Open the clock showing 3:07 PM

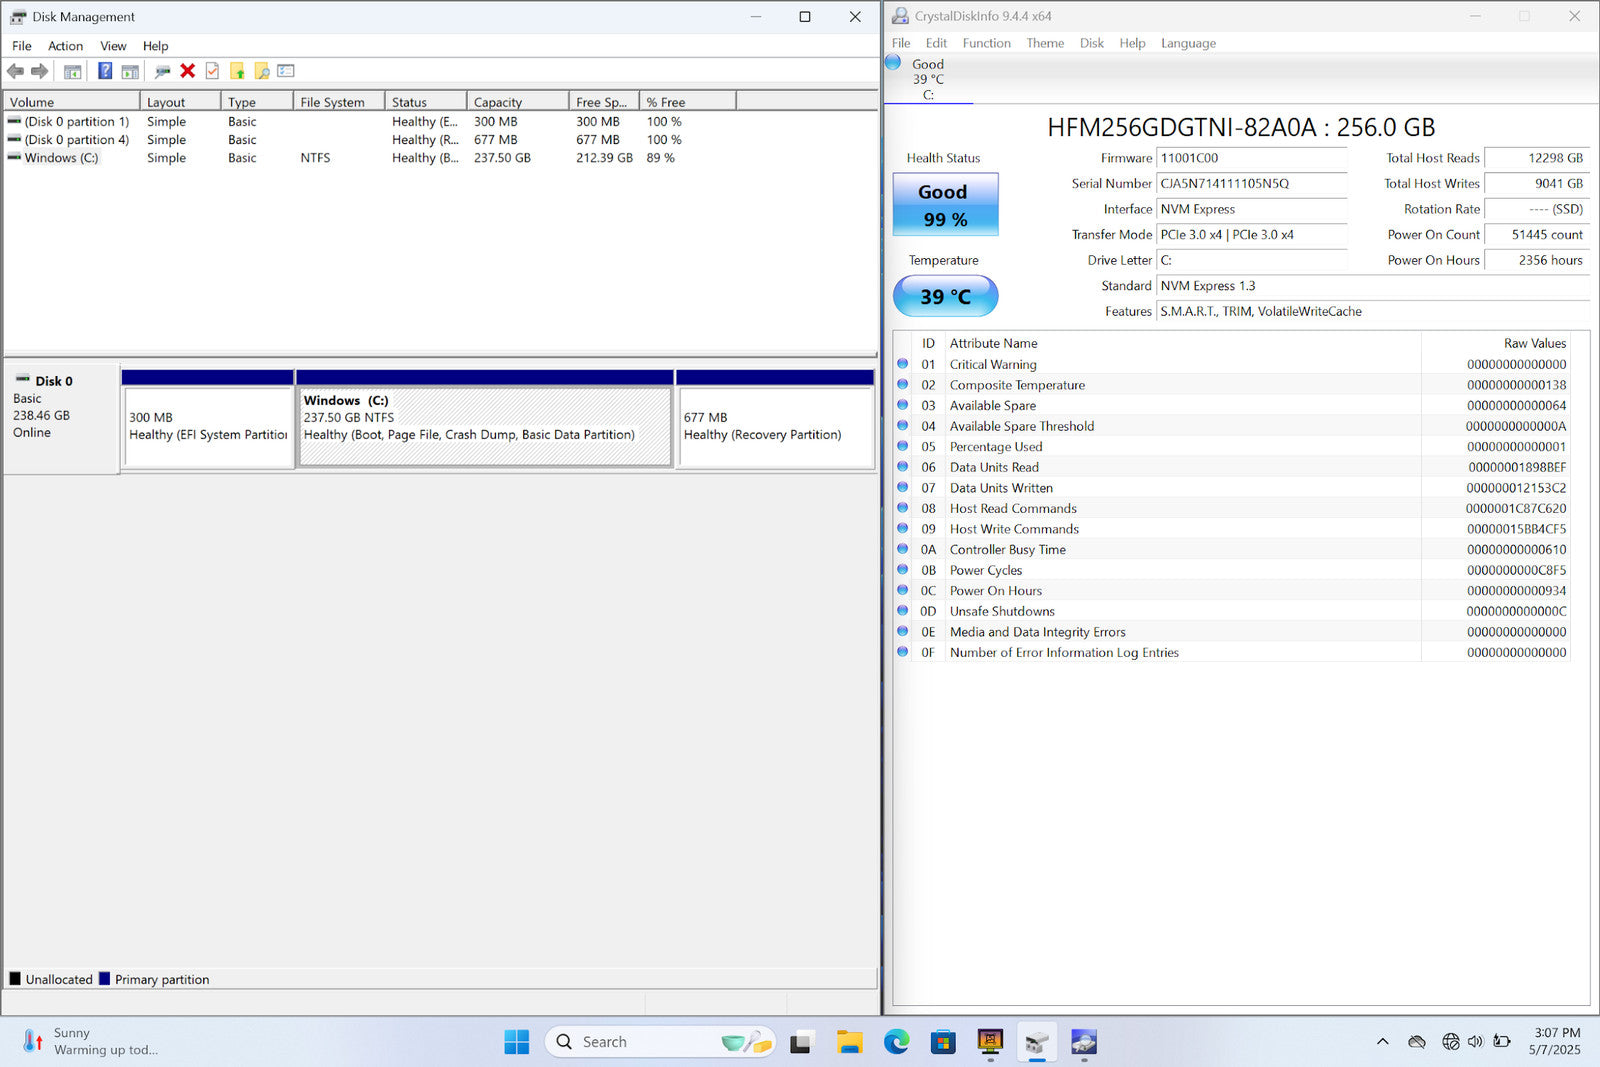(x=1555, y=1042)
